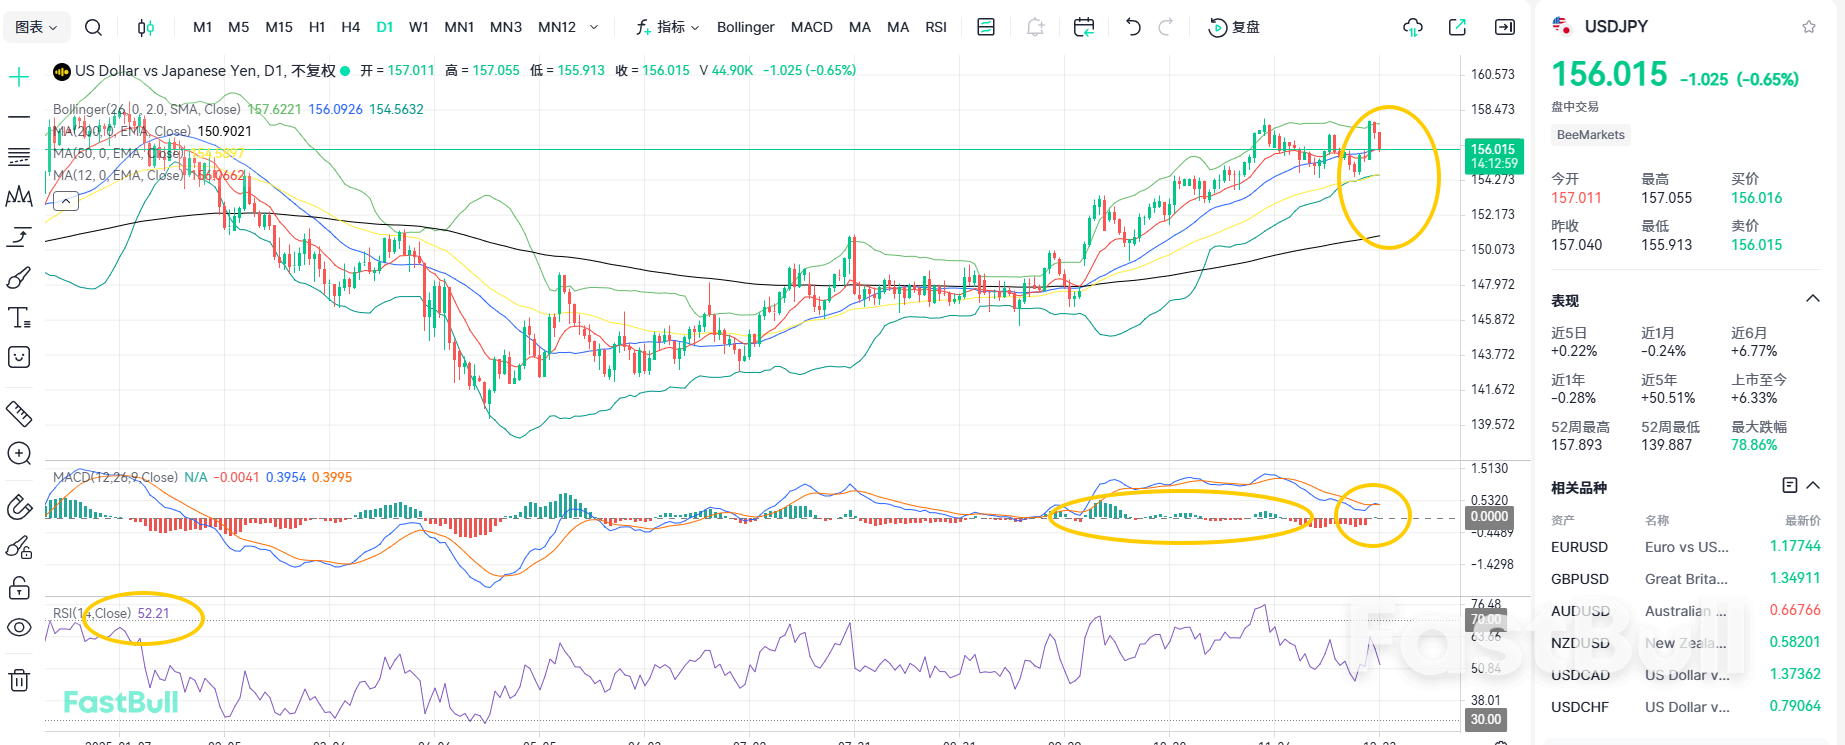This screenshot has height=745, width=1845.
Task: Expand the 指标 indicators dropdown
Action: pos(668,27)
